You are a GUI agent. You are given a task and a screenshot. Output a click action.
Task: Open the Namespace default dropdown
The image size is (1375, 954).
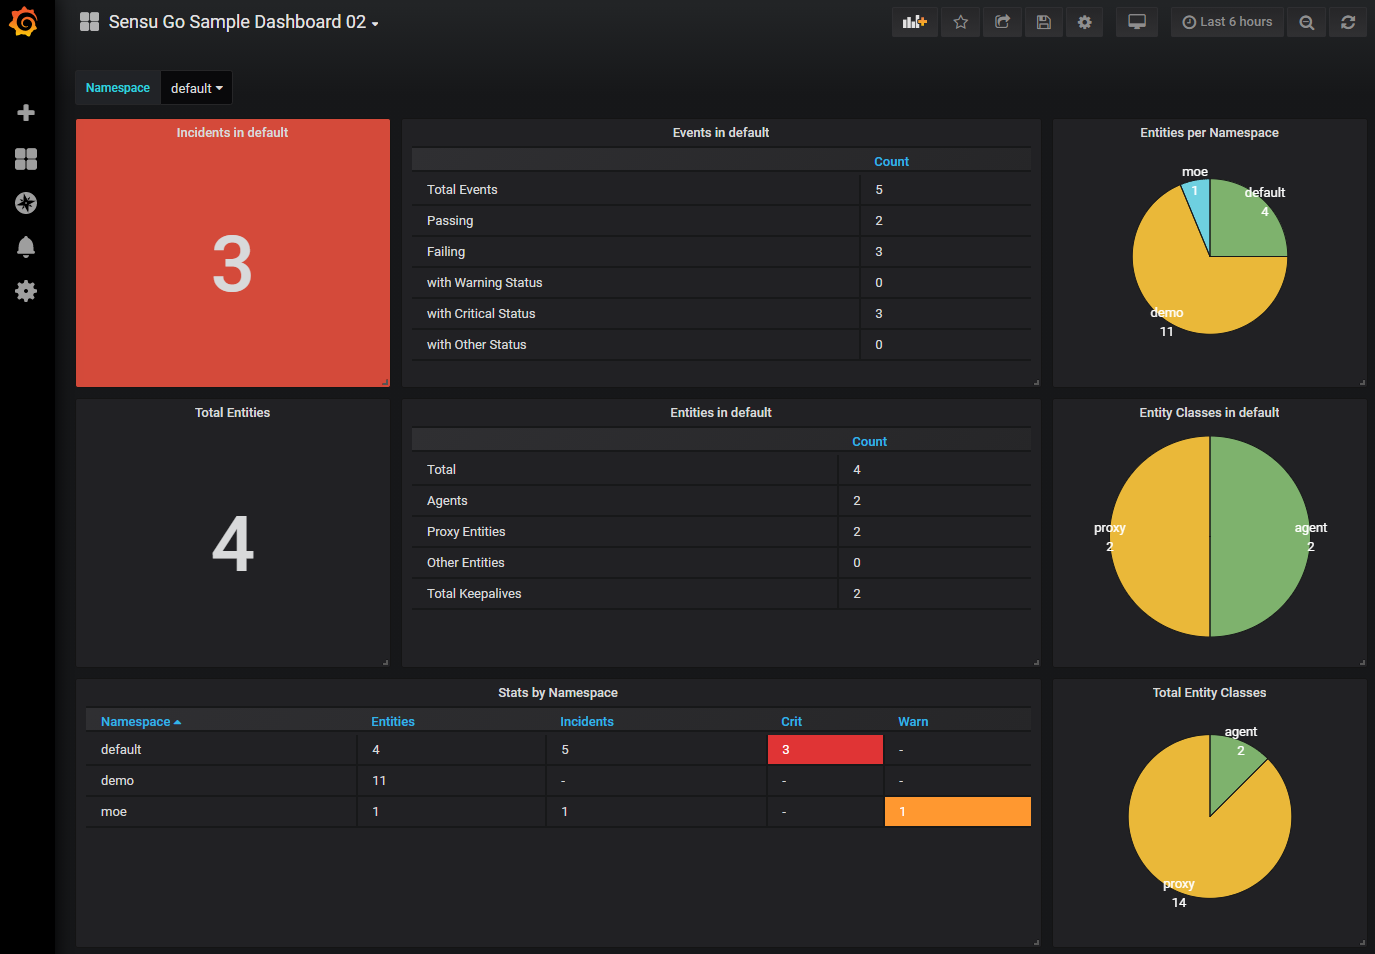coord(197,88)
